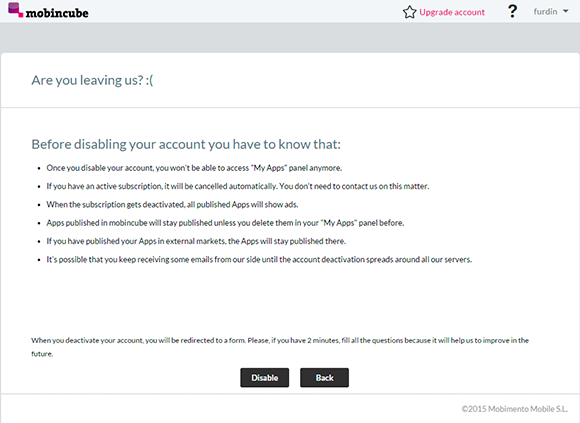Click the ©2015 Mobimento Mobile S.L. footer text
This screenshot has width=580, height=423.
pos(515,409)
